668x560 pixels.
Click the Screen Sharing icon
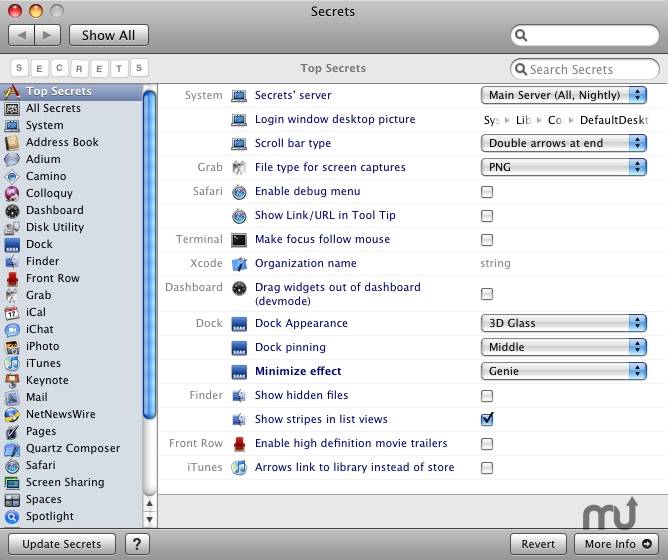click(12, 483)
